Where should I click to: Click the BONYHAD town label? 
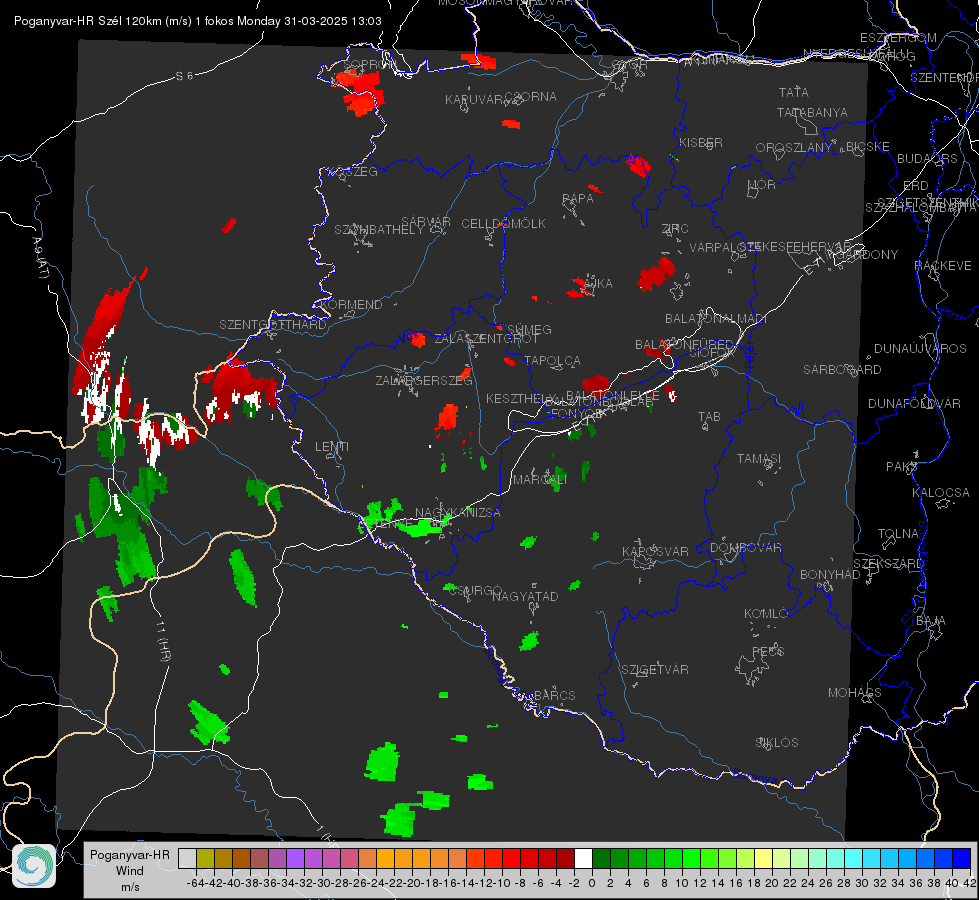click(x=830, y=575)
